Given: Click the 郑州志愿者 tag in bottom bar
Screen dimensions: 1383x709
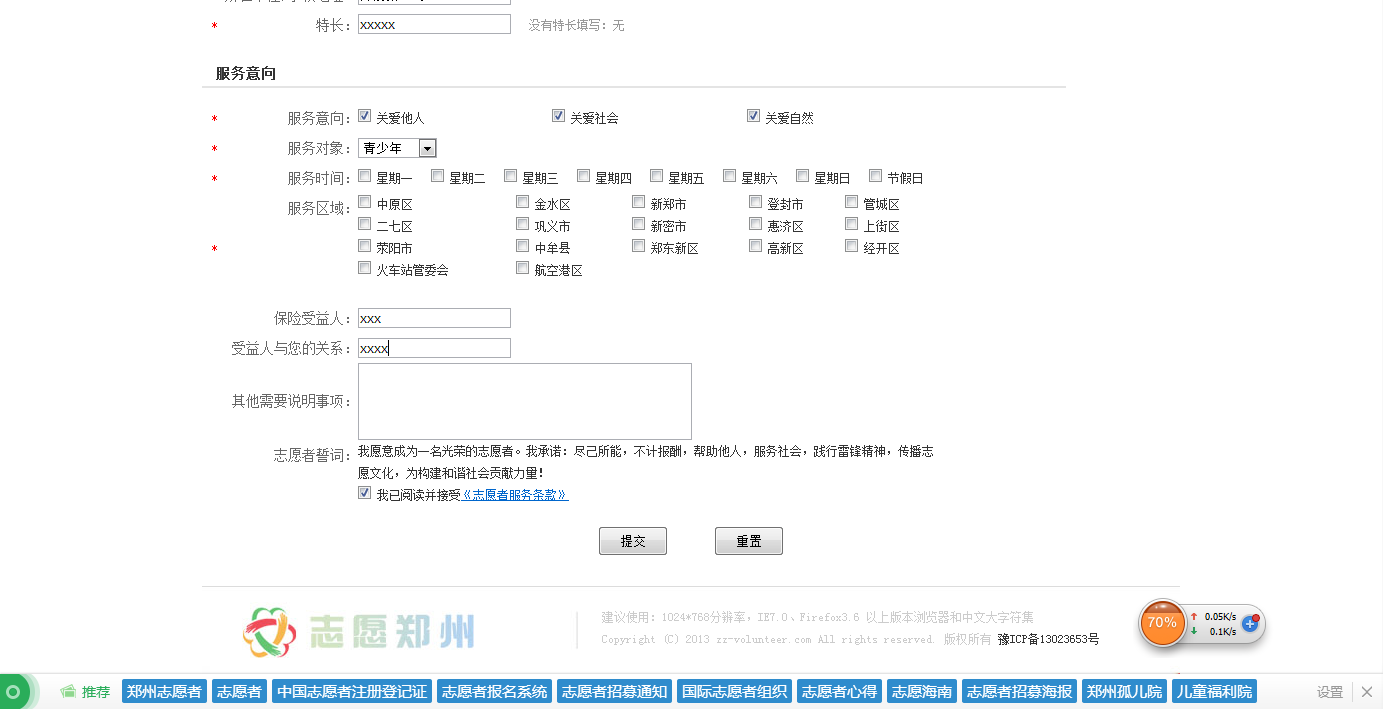Looking at the screenshot, I should tap(164, 692).
